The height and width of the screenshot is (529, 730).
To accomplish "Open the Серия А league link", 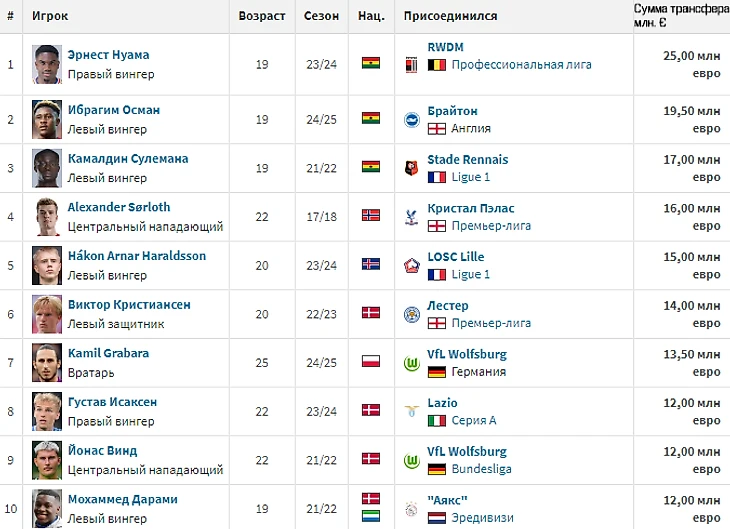I will [476, 420].
